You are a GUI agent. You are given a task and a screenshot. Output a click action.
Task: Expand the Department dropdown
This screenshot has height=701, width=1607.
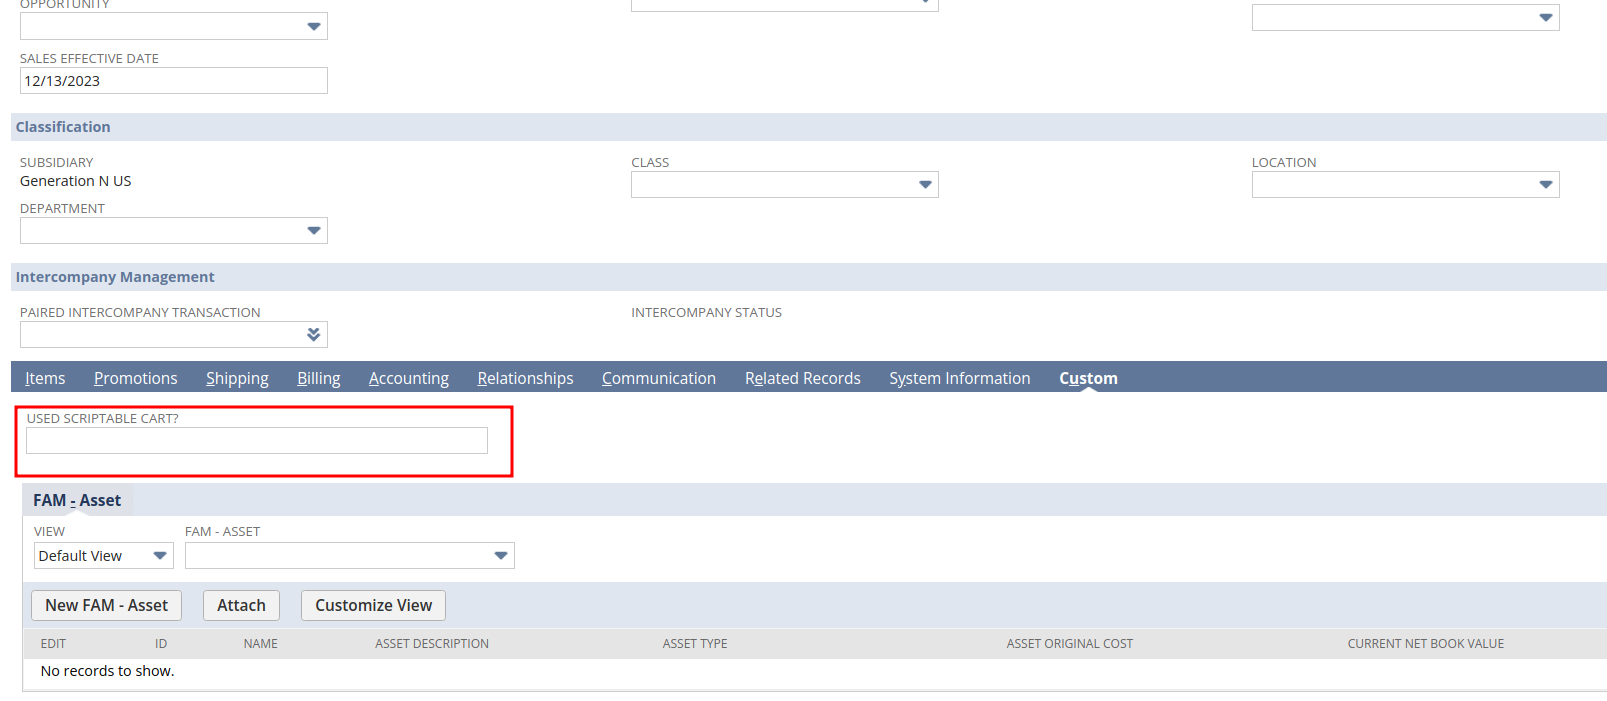313,231
